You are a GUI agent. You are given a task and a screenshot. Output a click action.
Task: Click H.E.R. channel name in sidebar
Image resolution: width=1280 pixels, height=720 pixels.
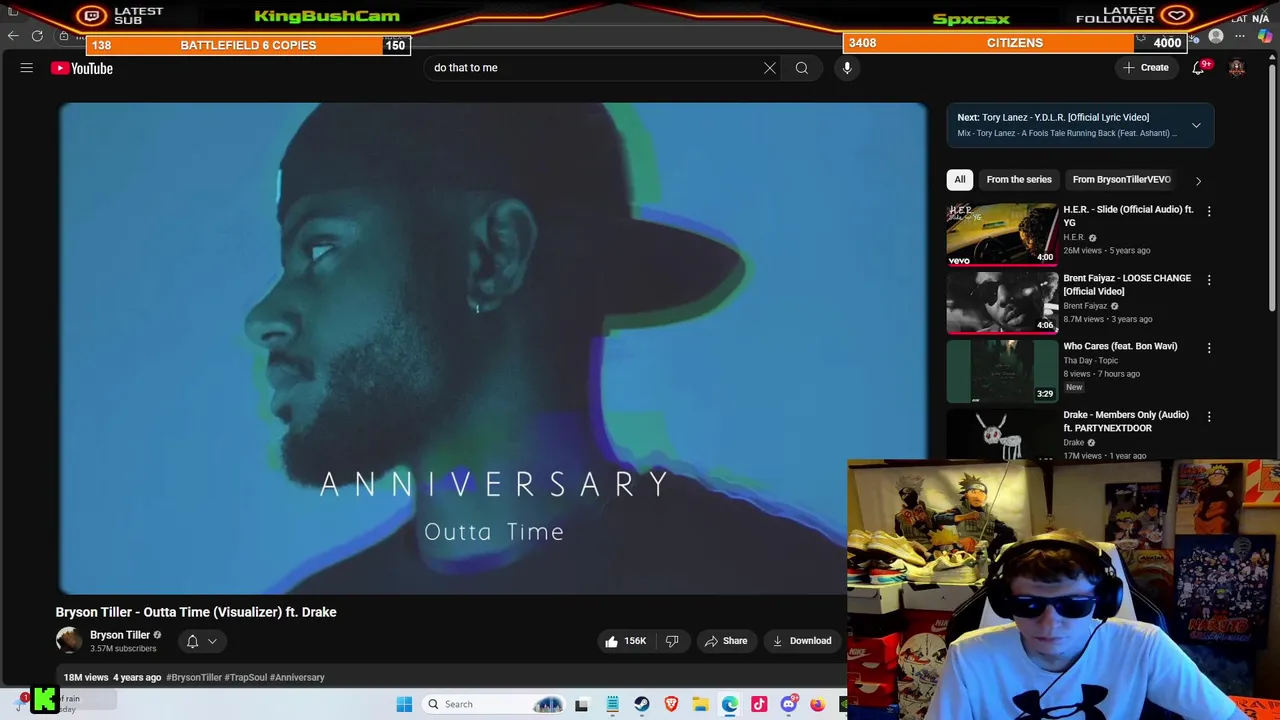click(1073, 238)
